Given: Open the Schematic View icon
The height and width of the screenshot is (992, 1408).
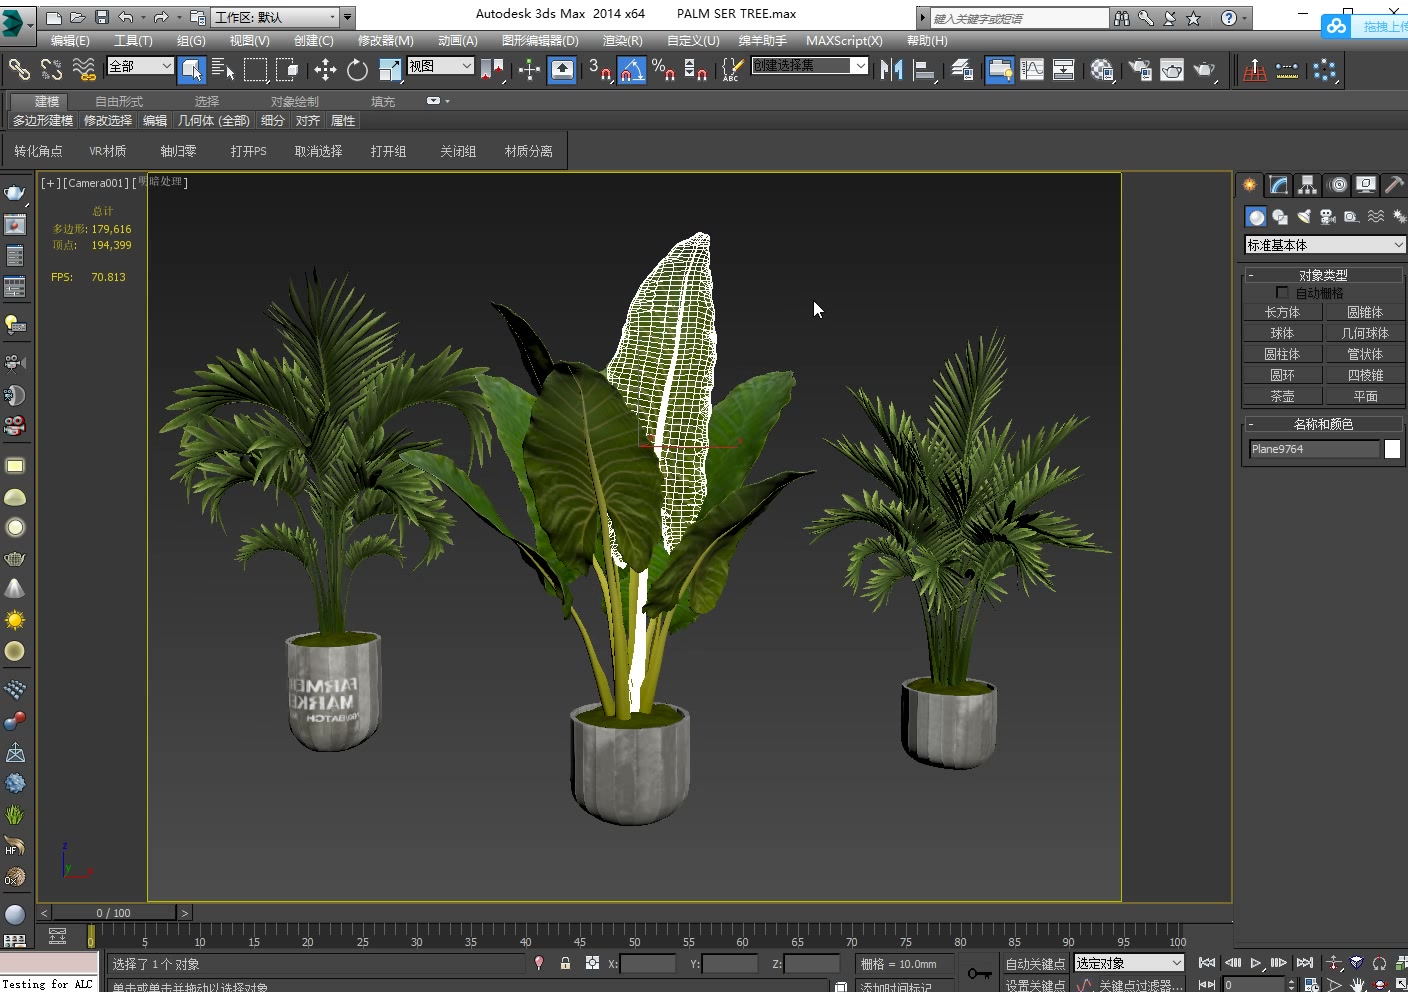Looking at the screenshot, I should coord(1064,69).
